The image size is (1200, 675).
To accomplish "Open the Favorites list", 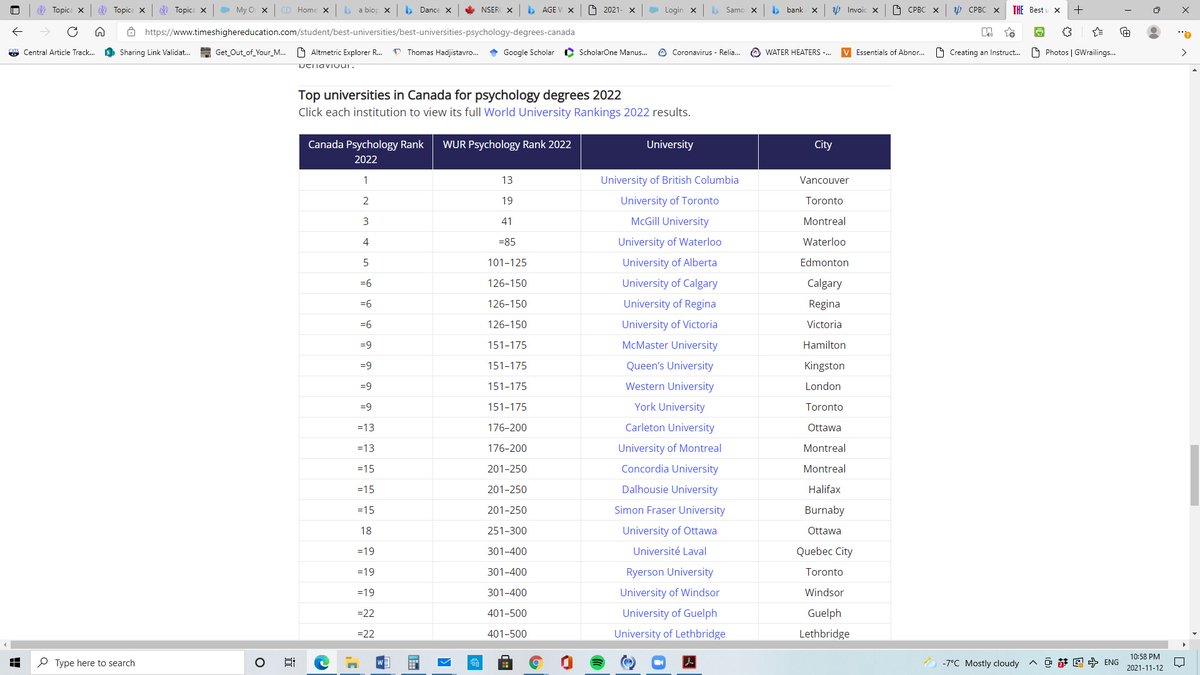I will (x=1097, y=31).
